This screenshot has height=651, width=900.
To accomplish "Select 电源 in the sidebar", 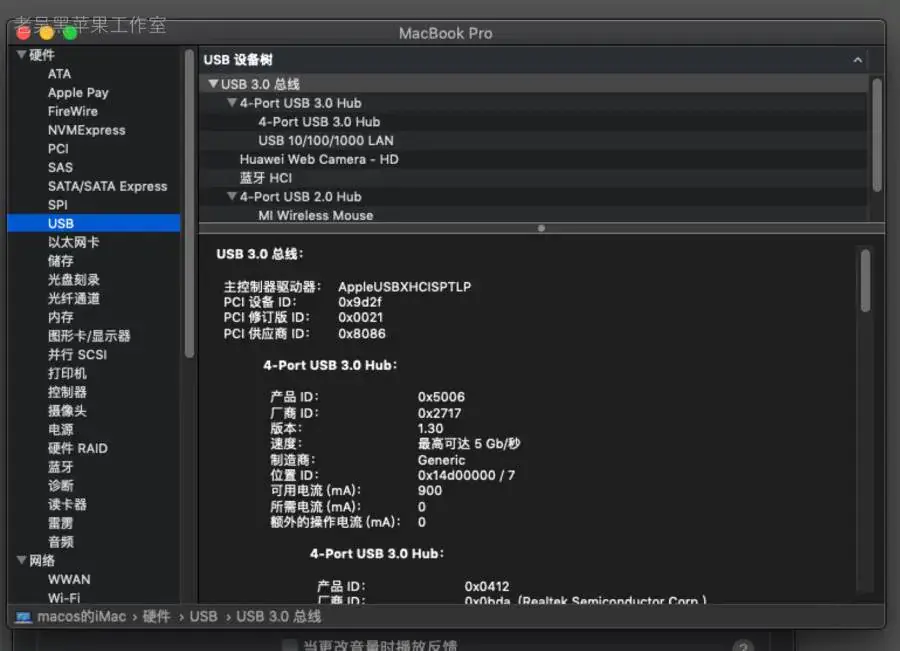I will point(61,429).
